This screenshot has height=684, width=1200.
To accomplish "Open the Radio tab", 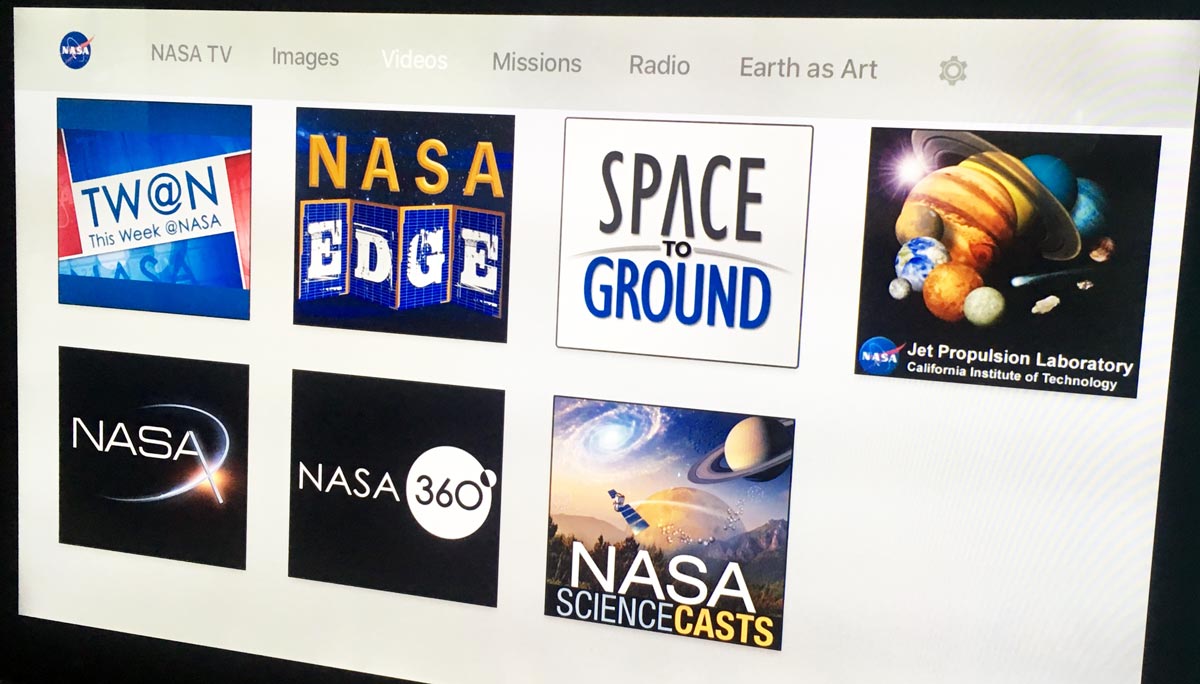I will tap(659, 66).
